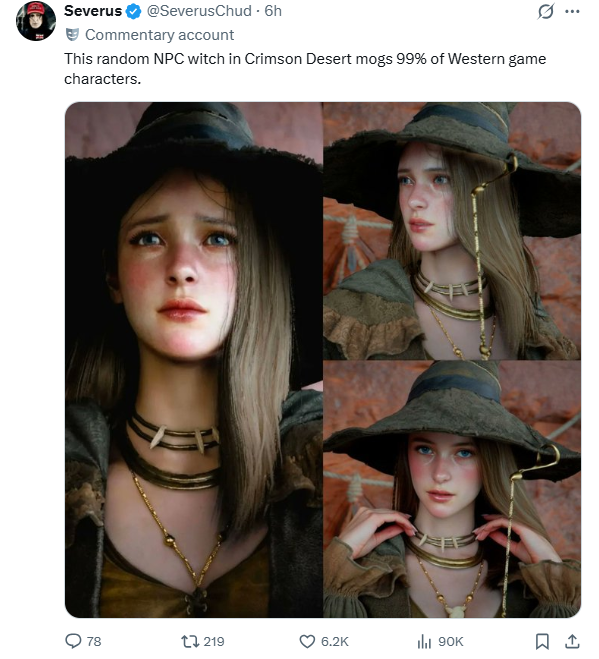Screen dimensions: 599x659
Task: Share the tweet via upload icon
Action: click(x=572, y=641)
